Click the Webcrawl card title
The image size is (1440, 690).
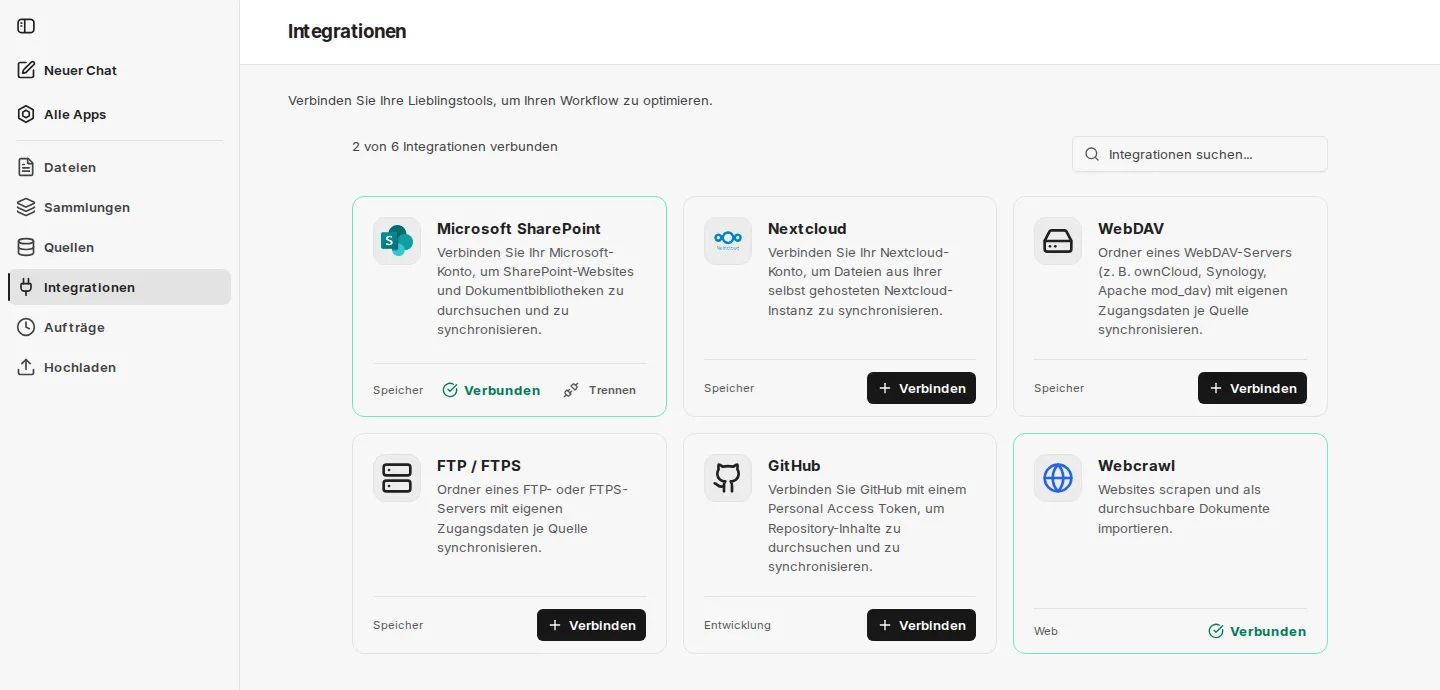[1136, 465]
